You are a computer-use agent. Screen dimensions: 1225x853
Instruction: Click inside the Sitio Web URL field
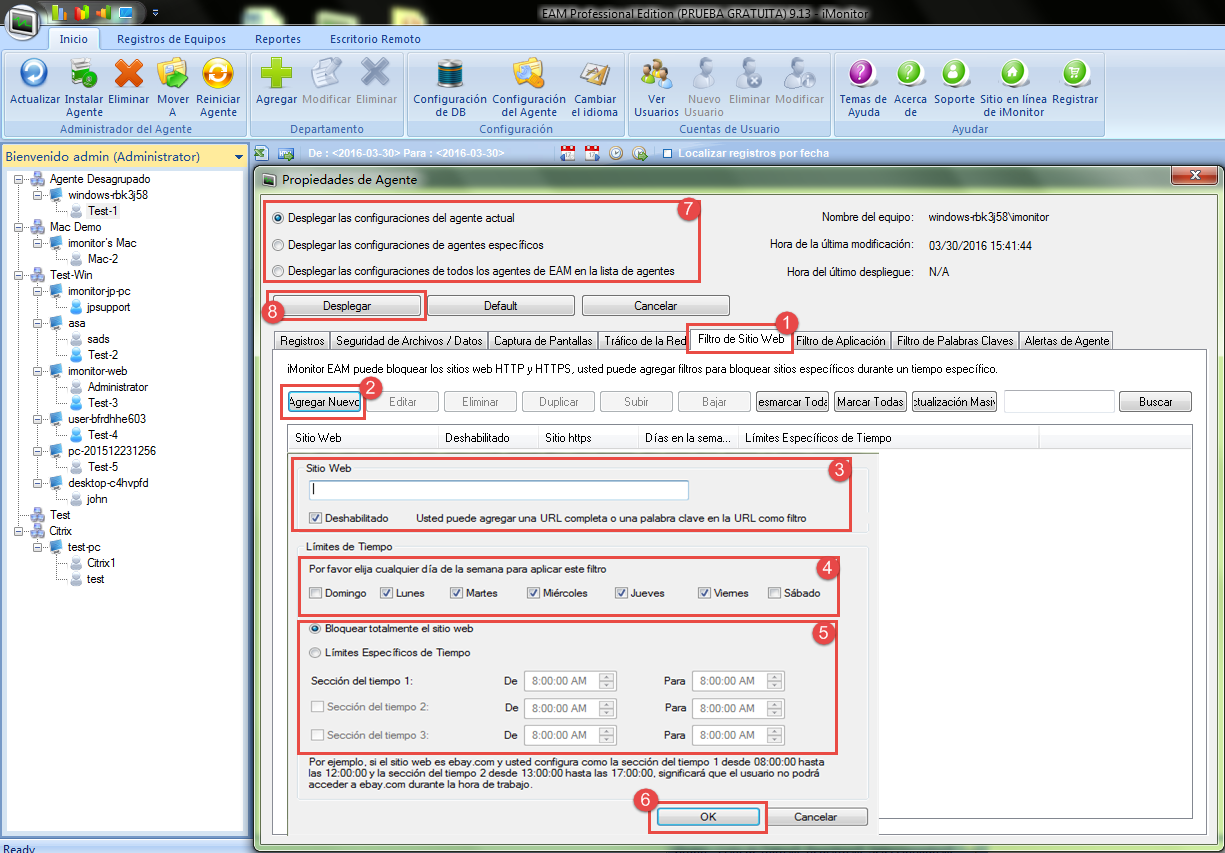(497, 490)
